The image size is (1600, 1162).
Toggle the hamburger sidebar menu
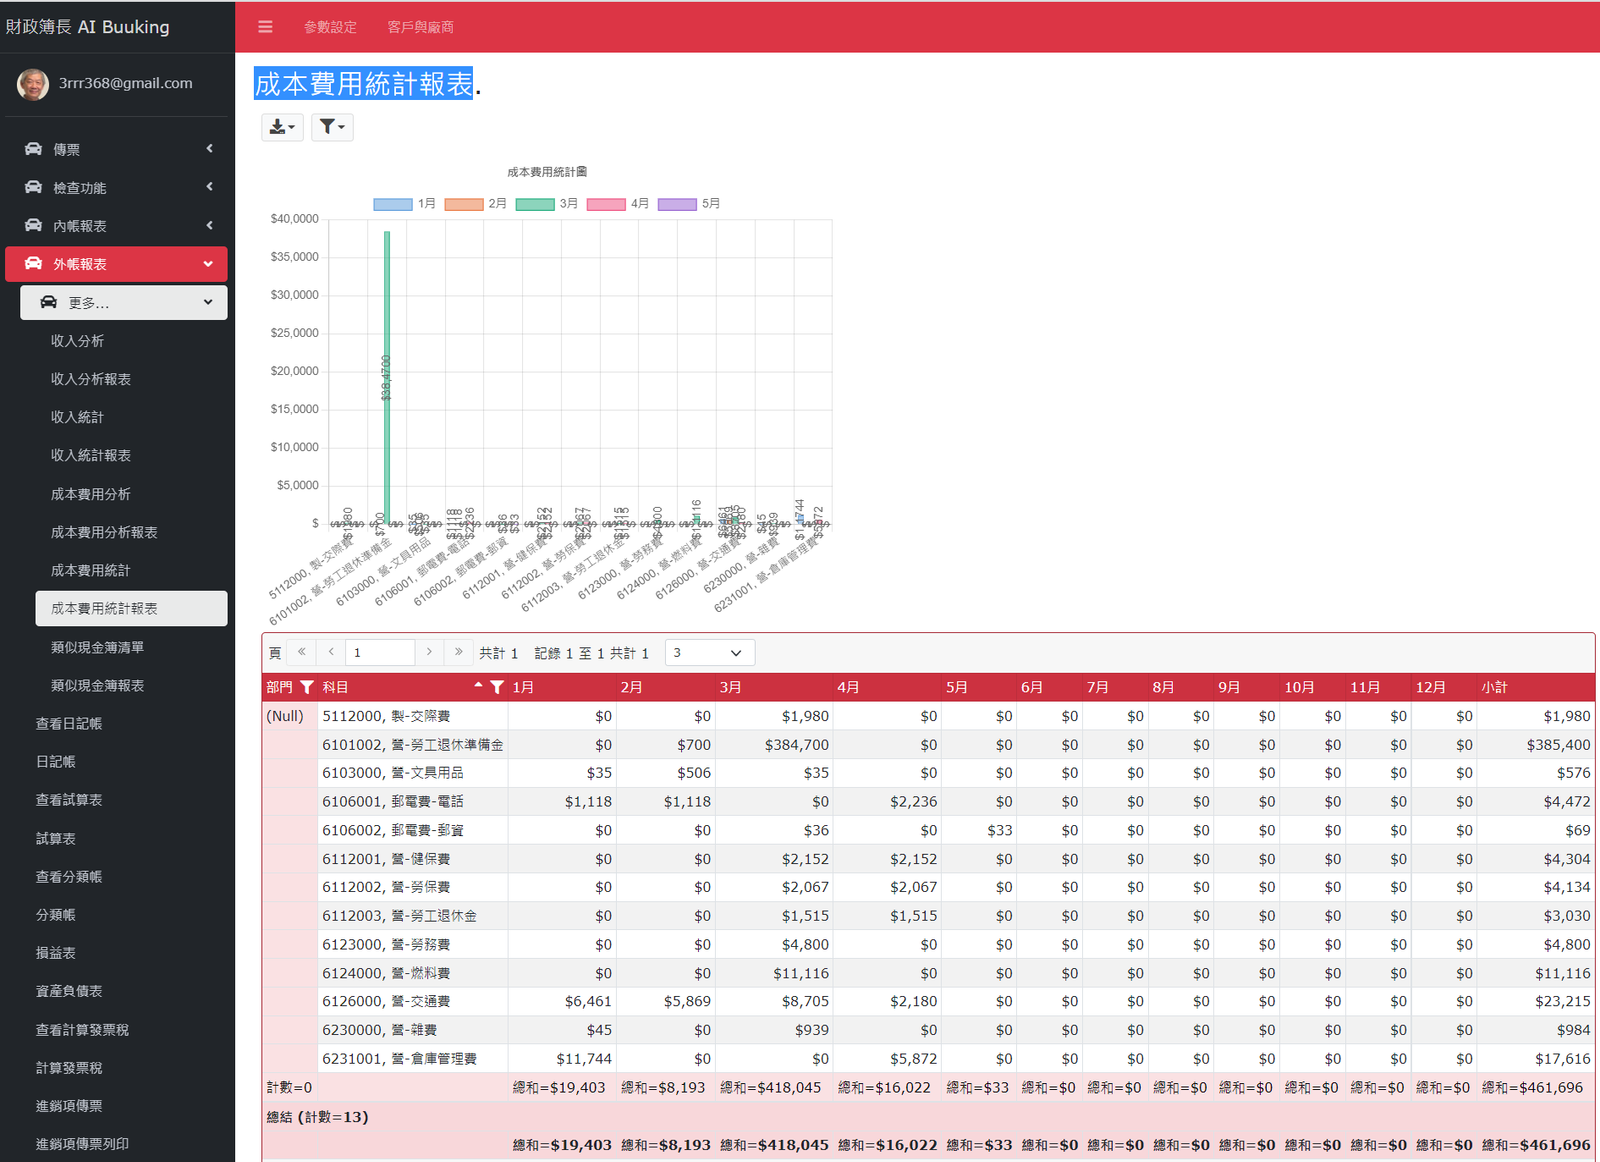click(265, 27)
